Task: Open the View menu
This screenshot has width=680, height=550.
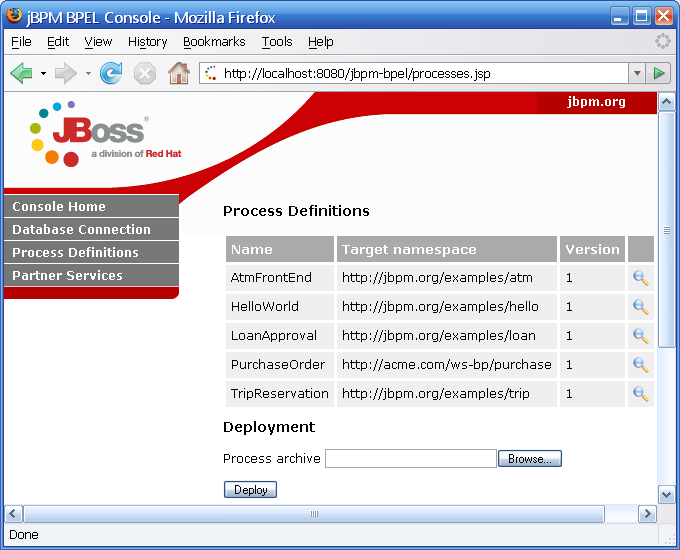Action: point(98,42)
